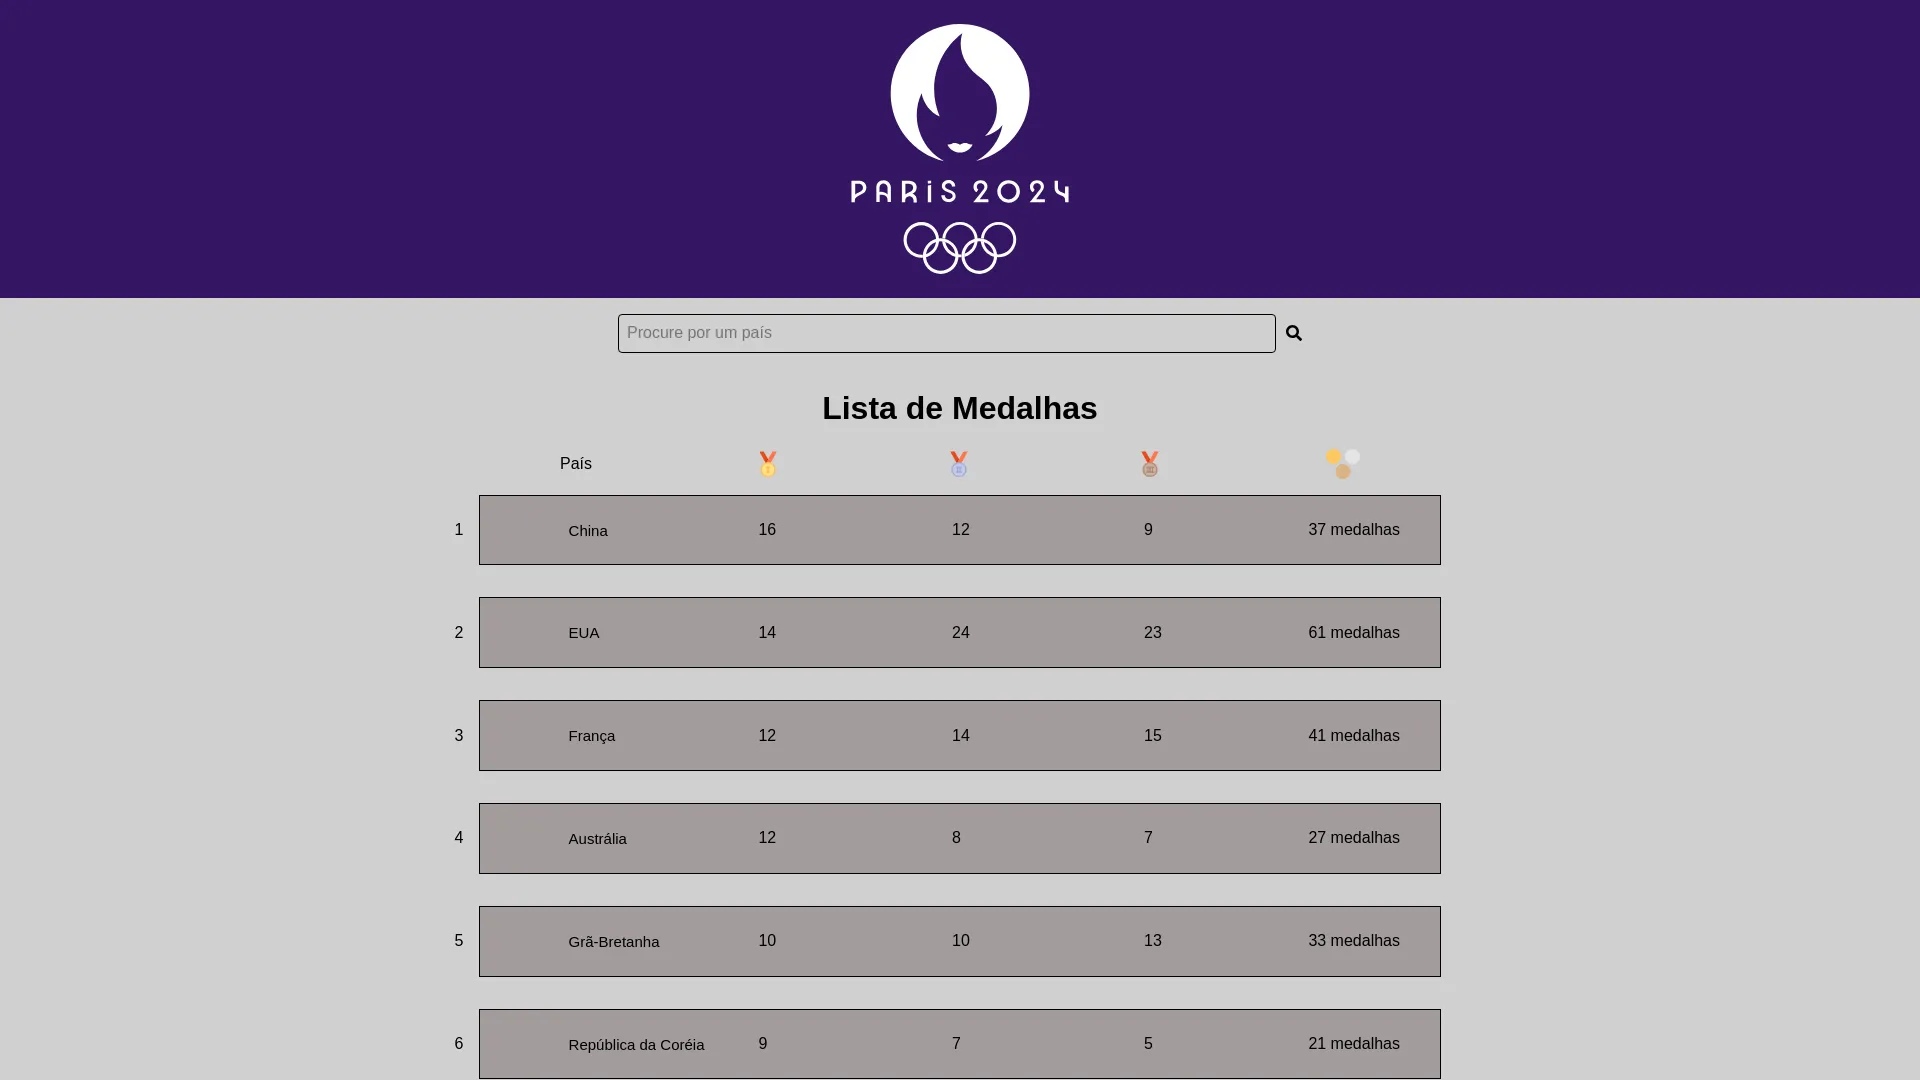Click the magnifying glass search icon
The height and width of the screenshot is (1080, 1920).
click(1294, 333)
